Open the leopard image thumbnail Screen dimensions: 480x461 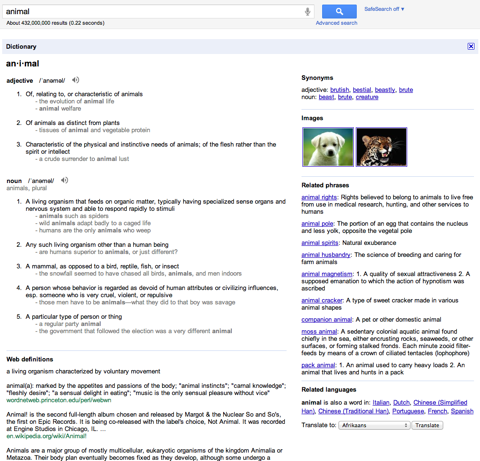381,147
